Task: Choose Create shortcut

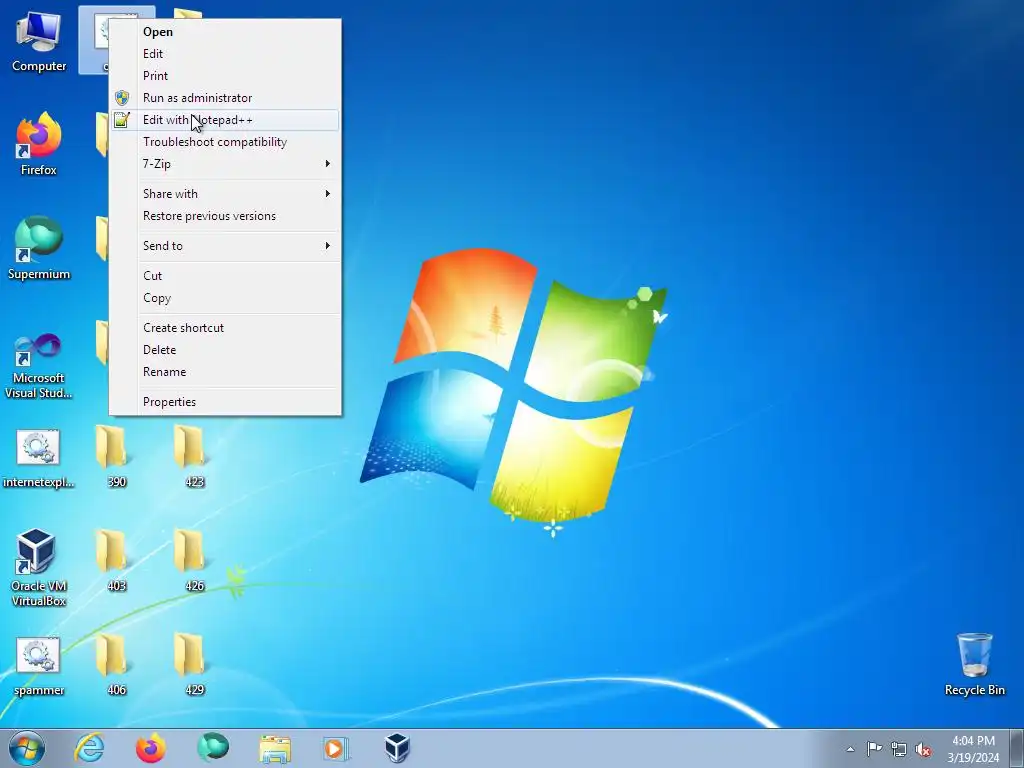Action: pos(225,328)
